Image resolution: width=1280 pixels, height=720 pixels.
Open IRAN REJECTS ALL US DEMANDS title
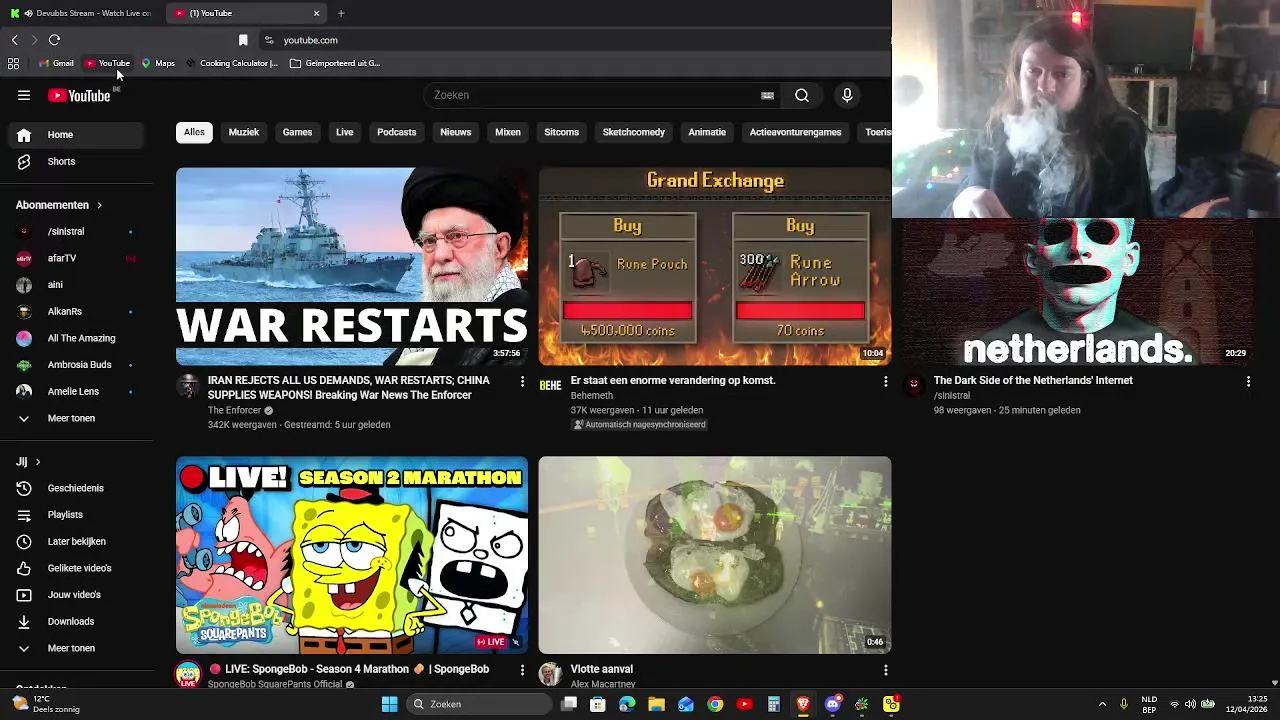348,388
